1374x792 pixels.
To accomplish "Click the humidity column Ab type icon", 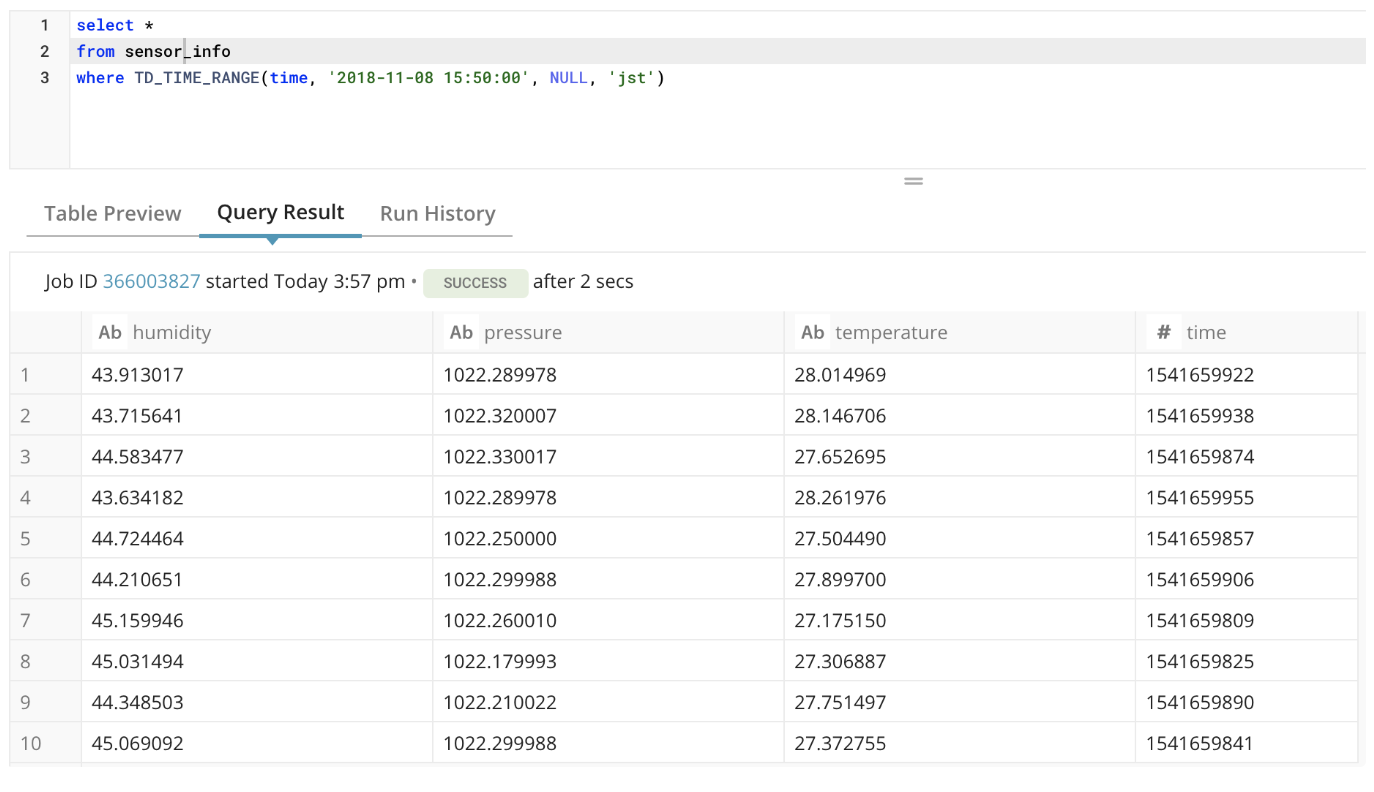I will [110, 333].
